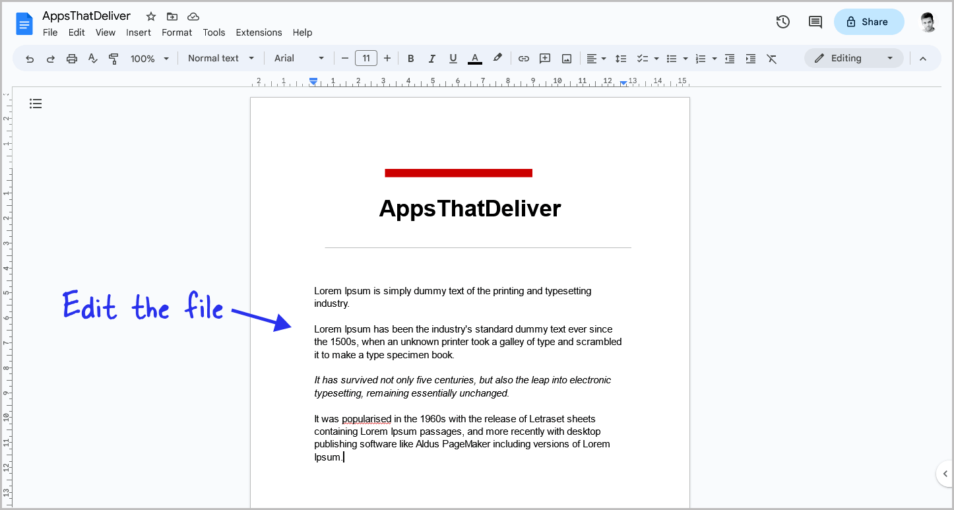This screenshot has height=510, width=954.
Task: Click the italic paragraph about five centuries
Action: [x=462, y=386]
